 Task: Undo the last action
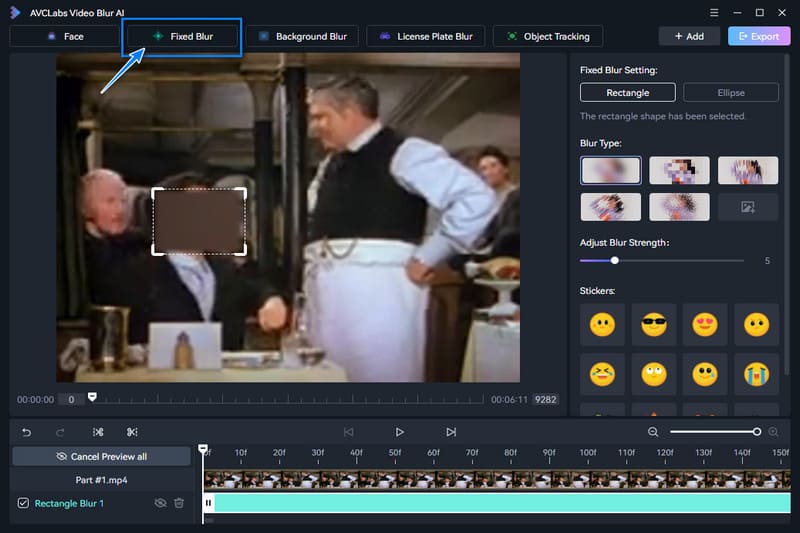[x=27, y=432]
